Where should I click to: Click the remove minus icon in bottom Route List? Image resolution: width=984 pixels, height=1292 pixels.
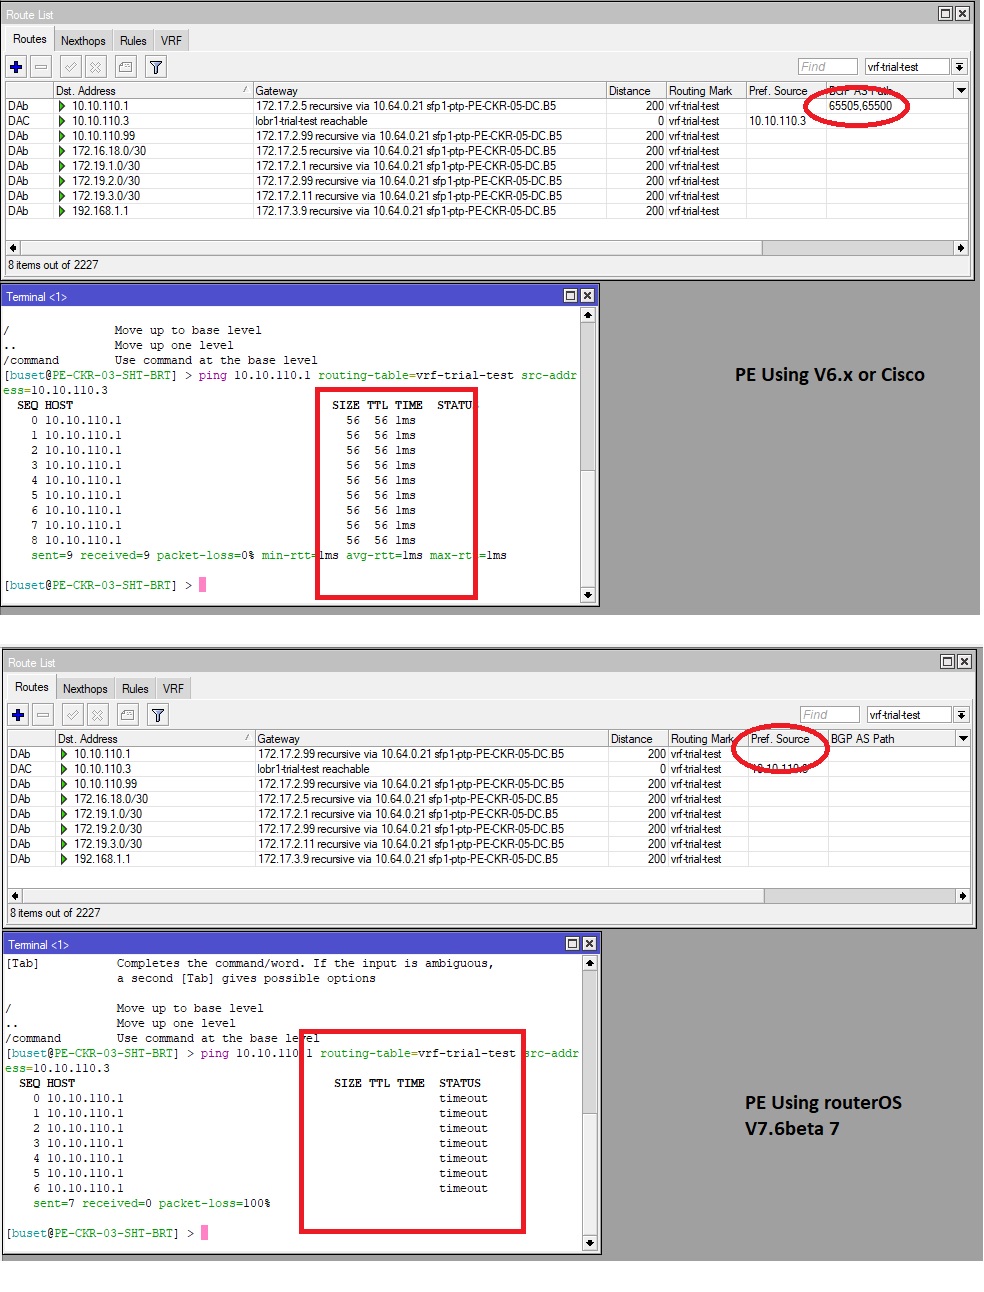[43, 715]
